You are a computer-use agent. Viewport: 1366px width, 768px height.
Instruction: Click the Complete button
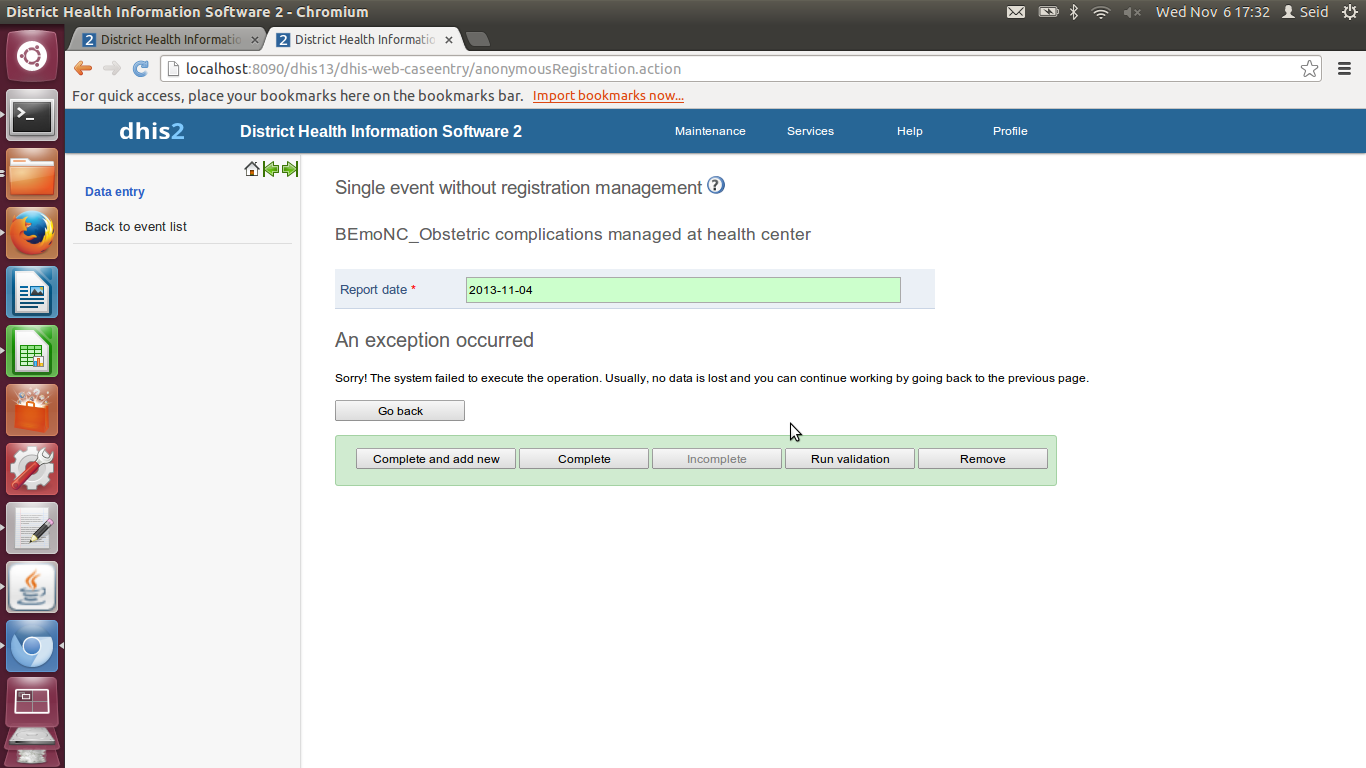pos(584,459)
